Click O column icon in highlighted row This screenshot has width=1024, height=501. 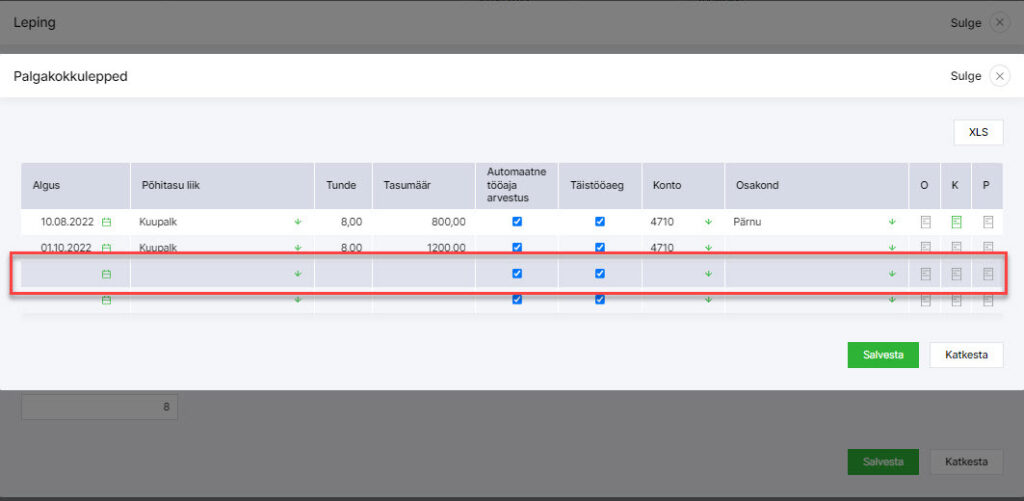tap(925, 274)
